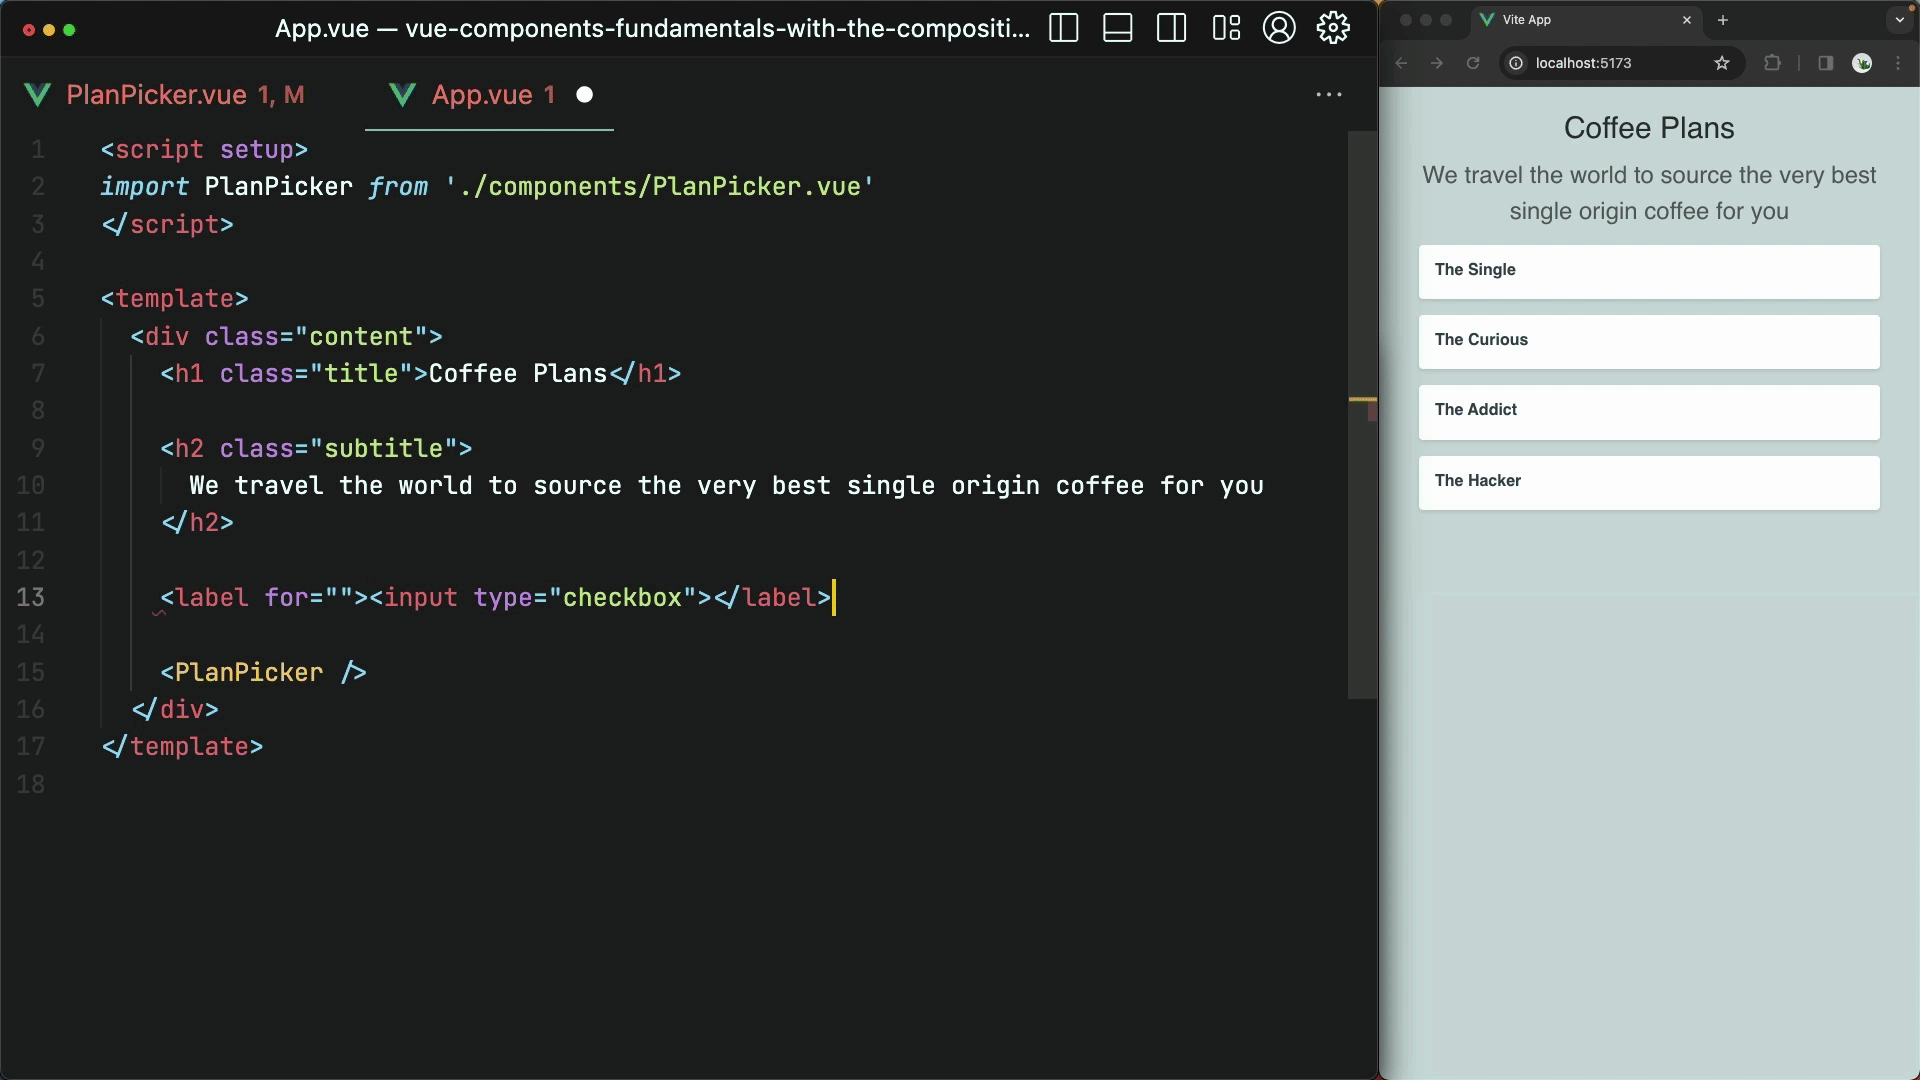Open the Accounts profile icon in VS Code
The width and height of the screenshot is (1920, 1080).
click(x=1279, y=28)
